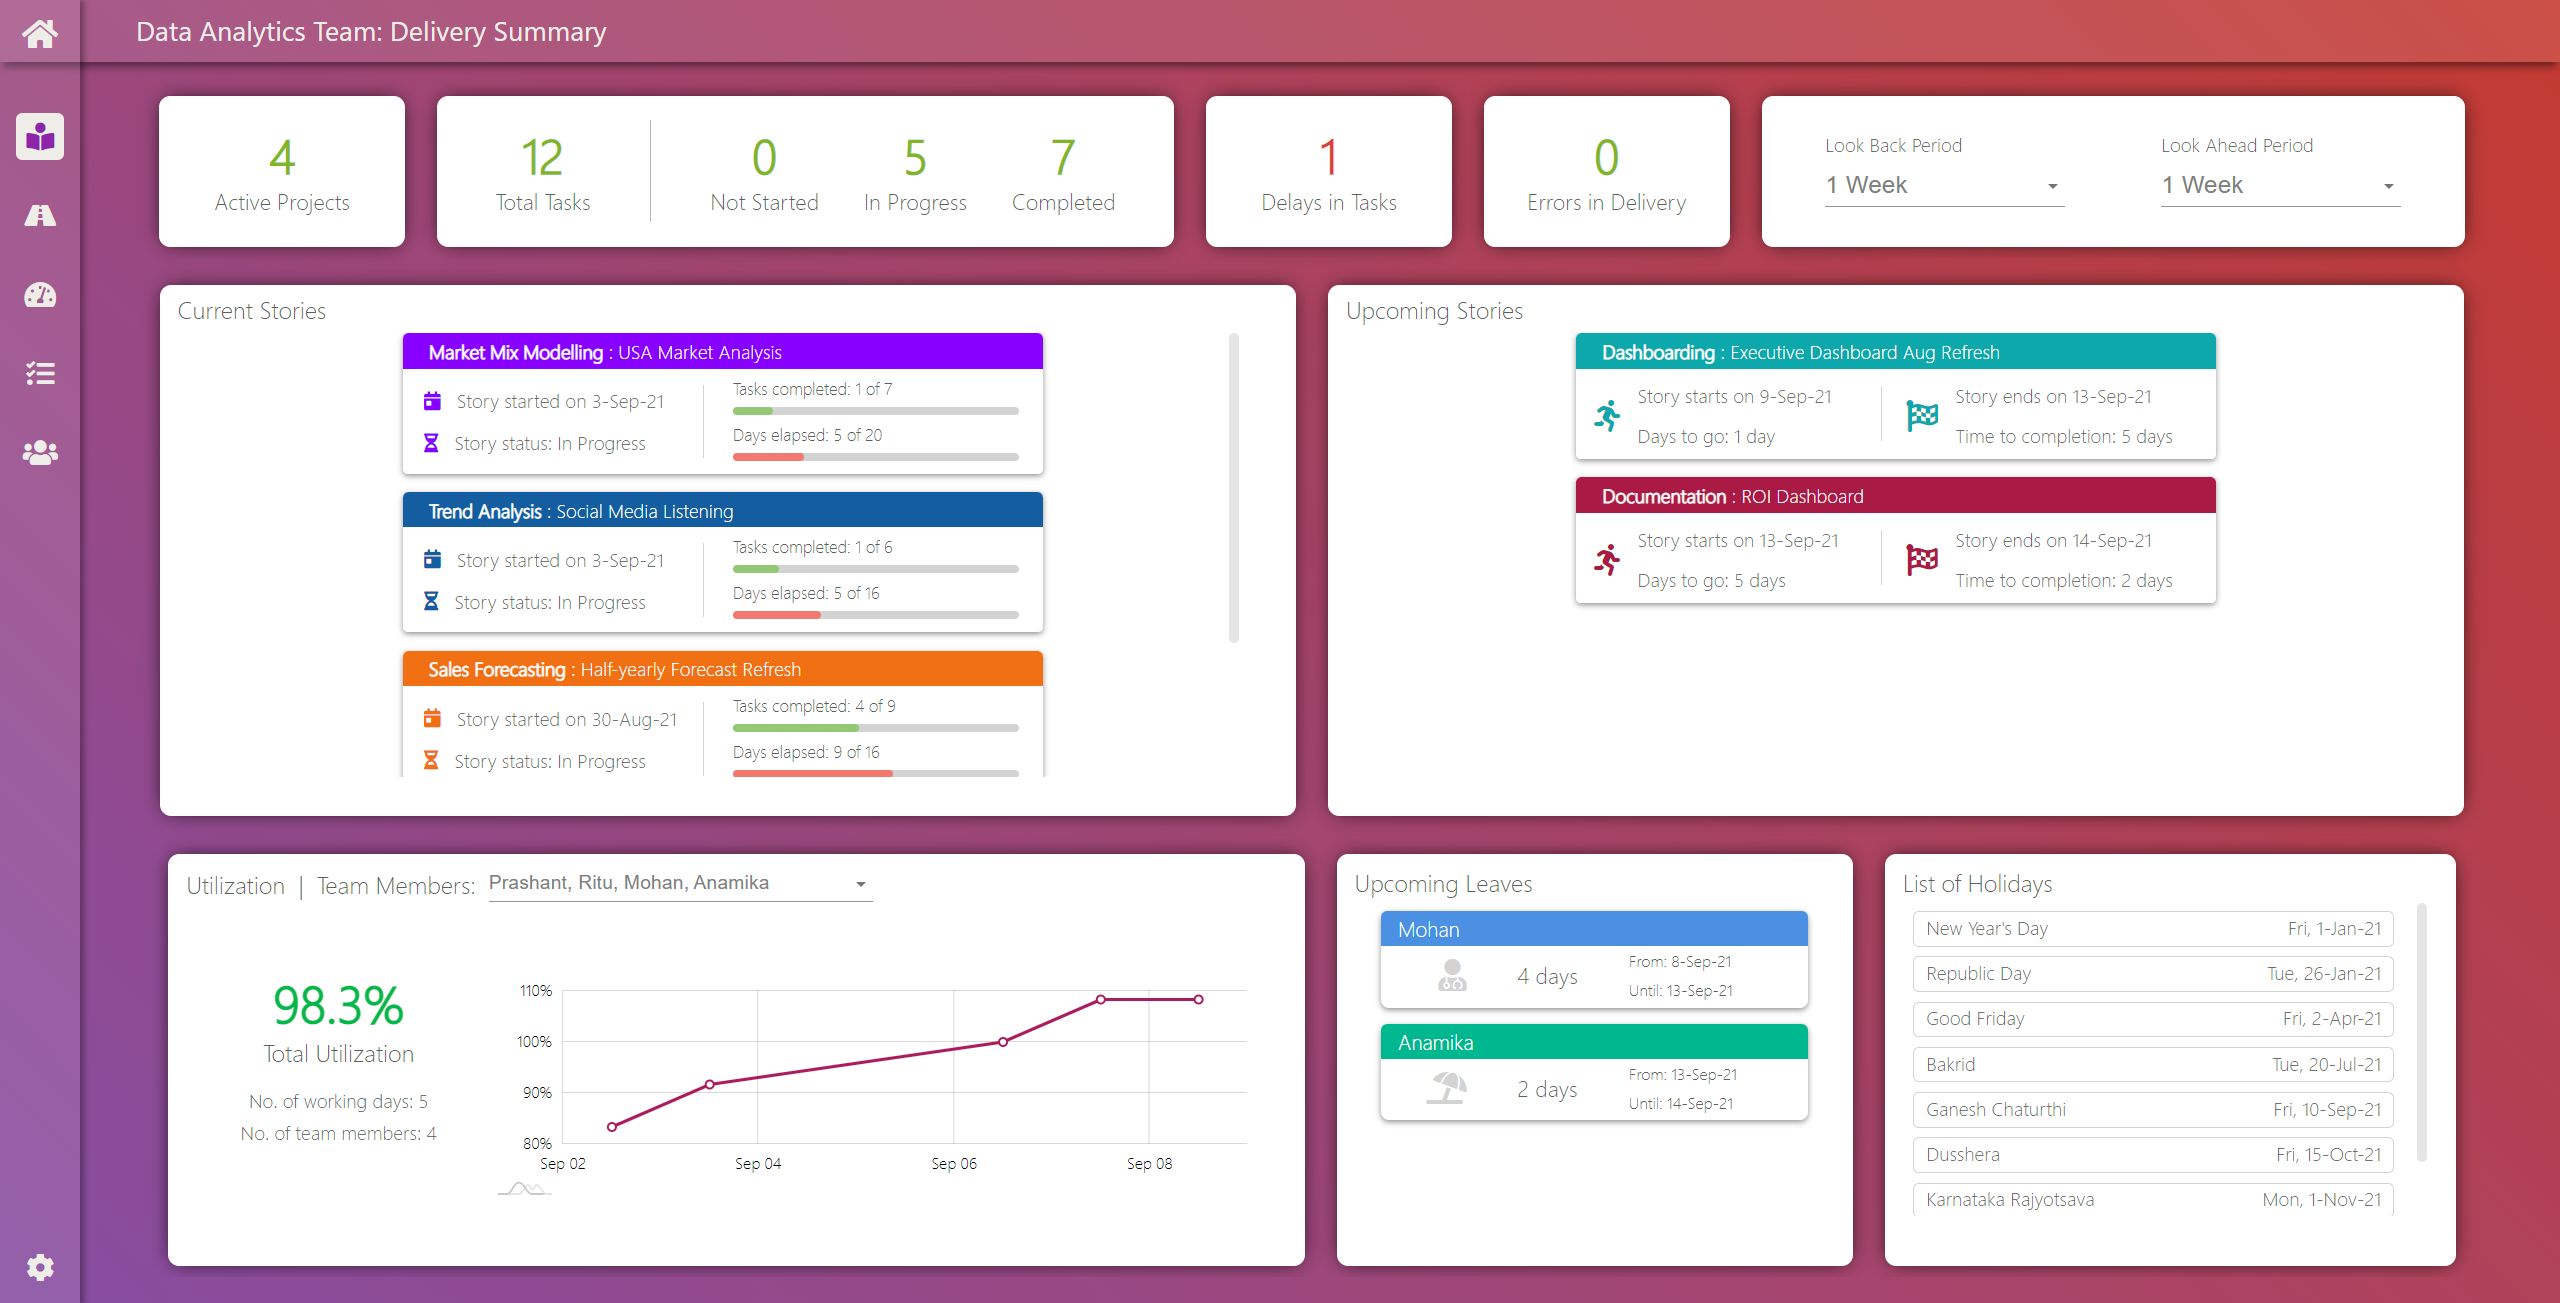Select the task checklist icon in sidebar
This screenshot has width=2560, height=1303.
tap(39, 373)
